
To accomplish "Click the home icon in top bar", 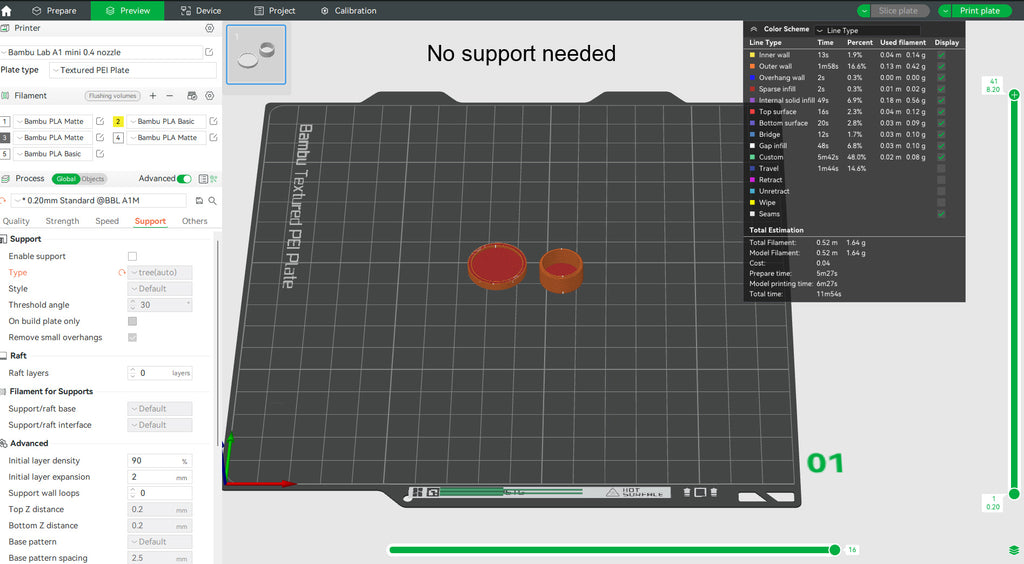I will click(x=7, y=11).
